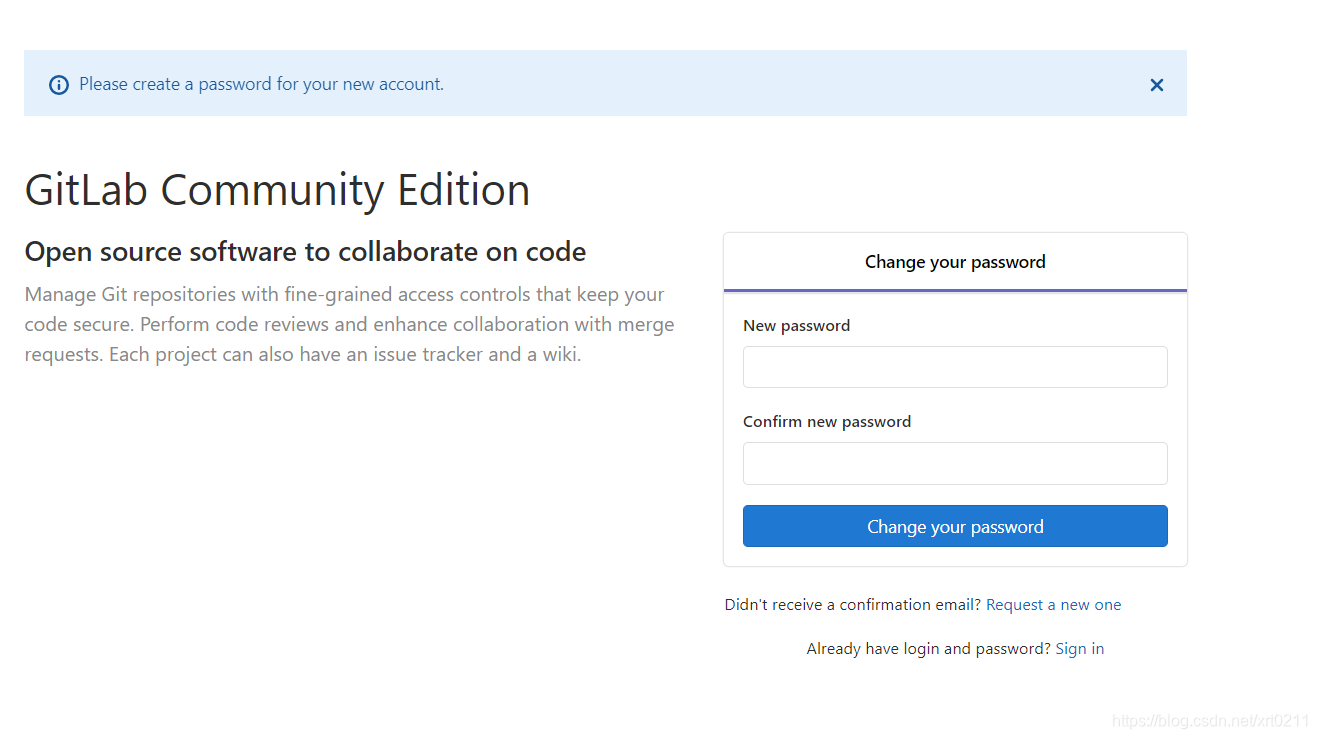Click the GitLab Community Edition heading
Image resolution: width=1317 pixels, height=739 pixels.
click(x=277, y=190)
